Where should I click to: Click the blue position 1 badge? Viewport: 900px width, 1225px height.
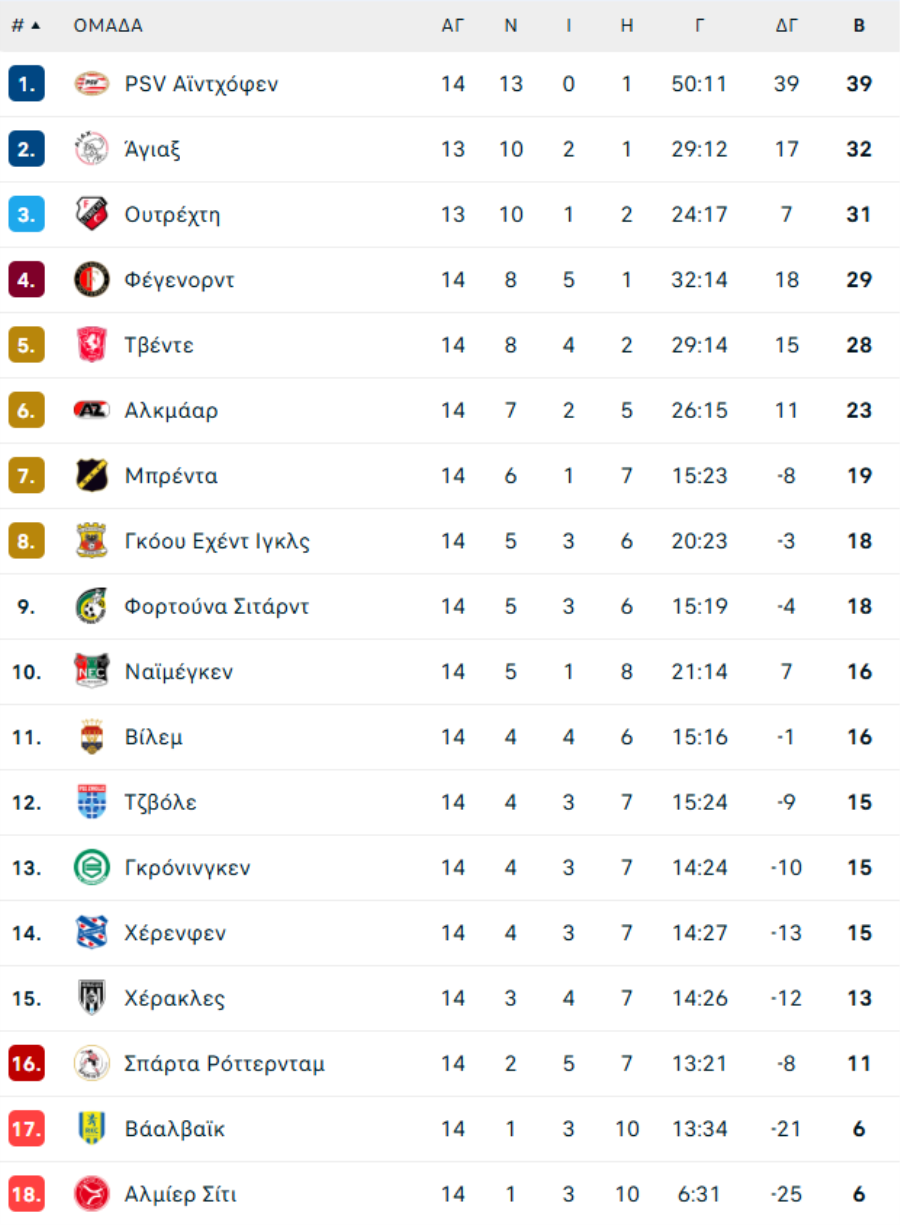pos(26,84)
